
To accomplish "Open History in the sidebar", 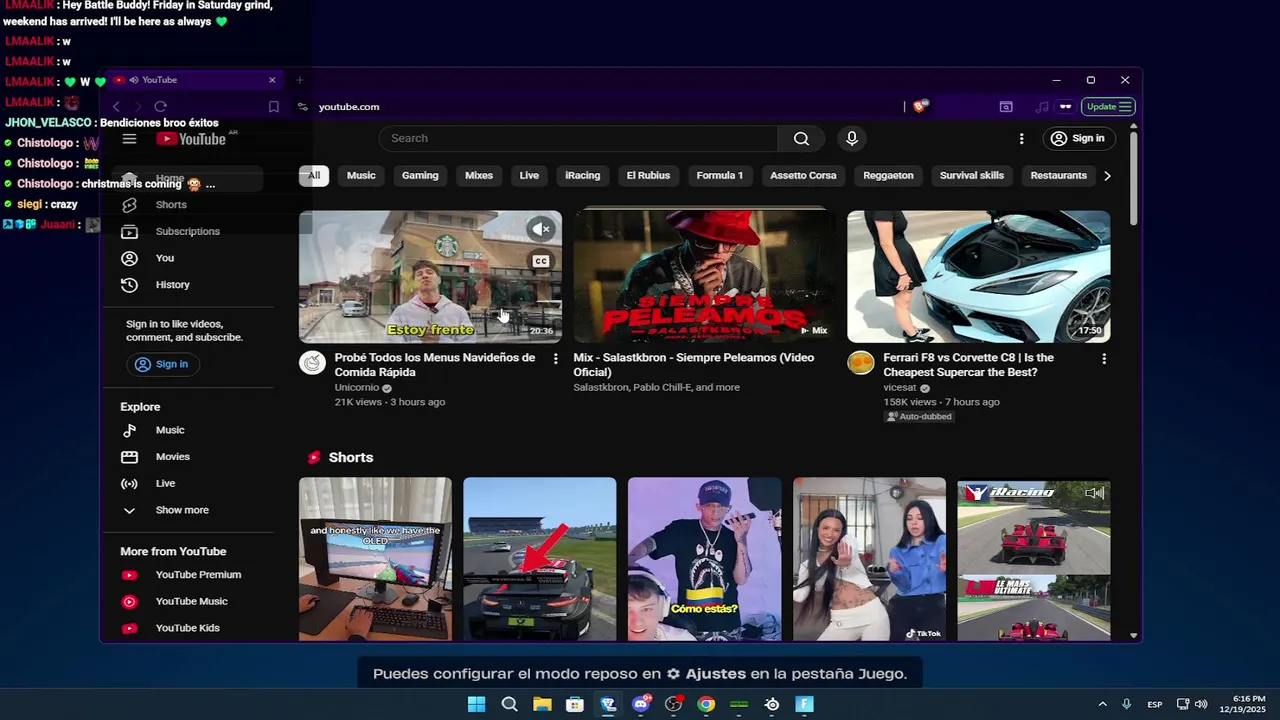I will pos(186,285).
